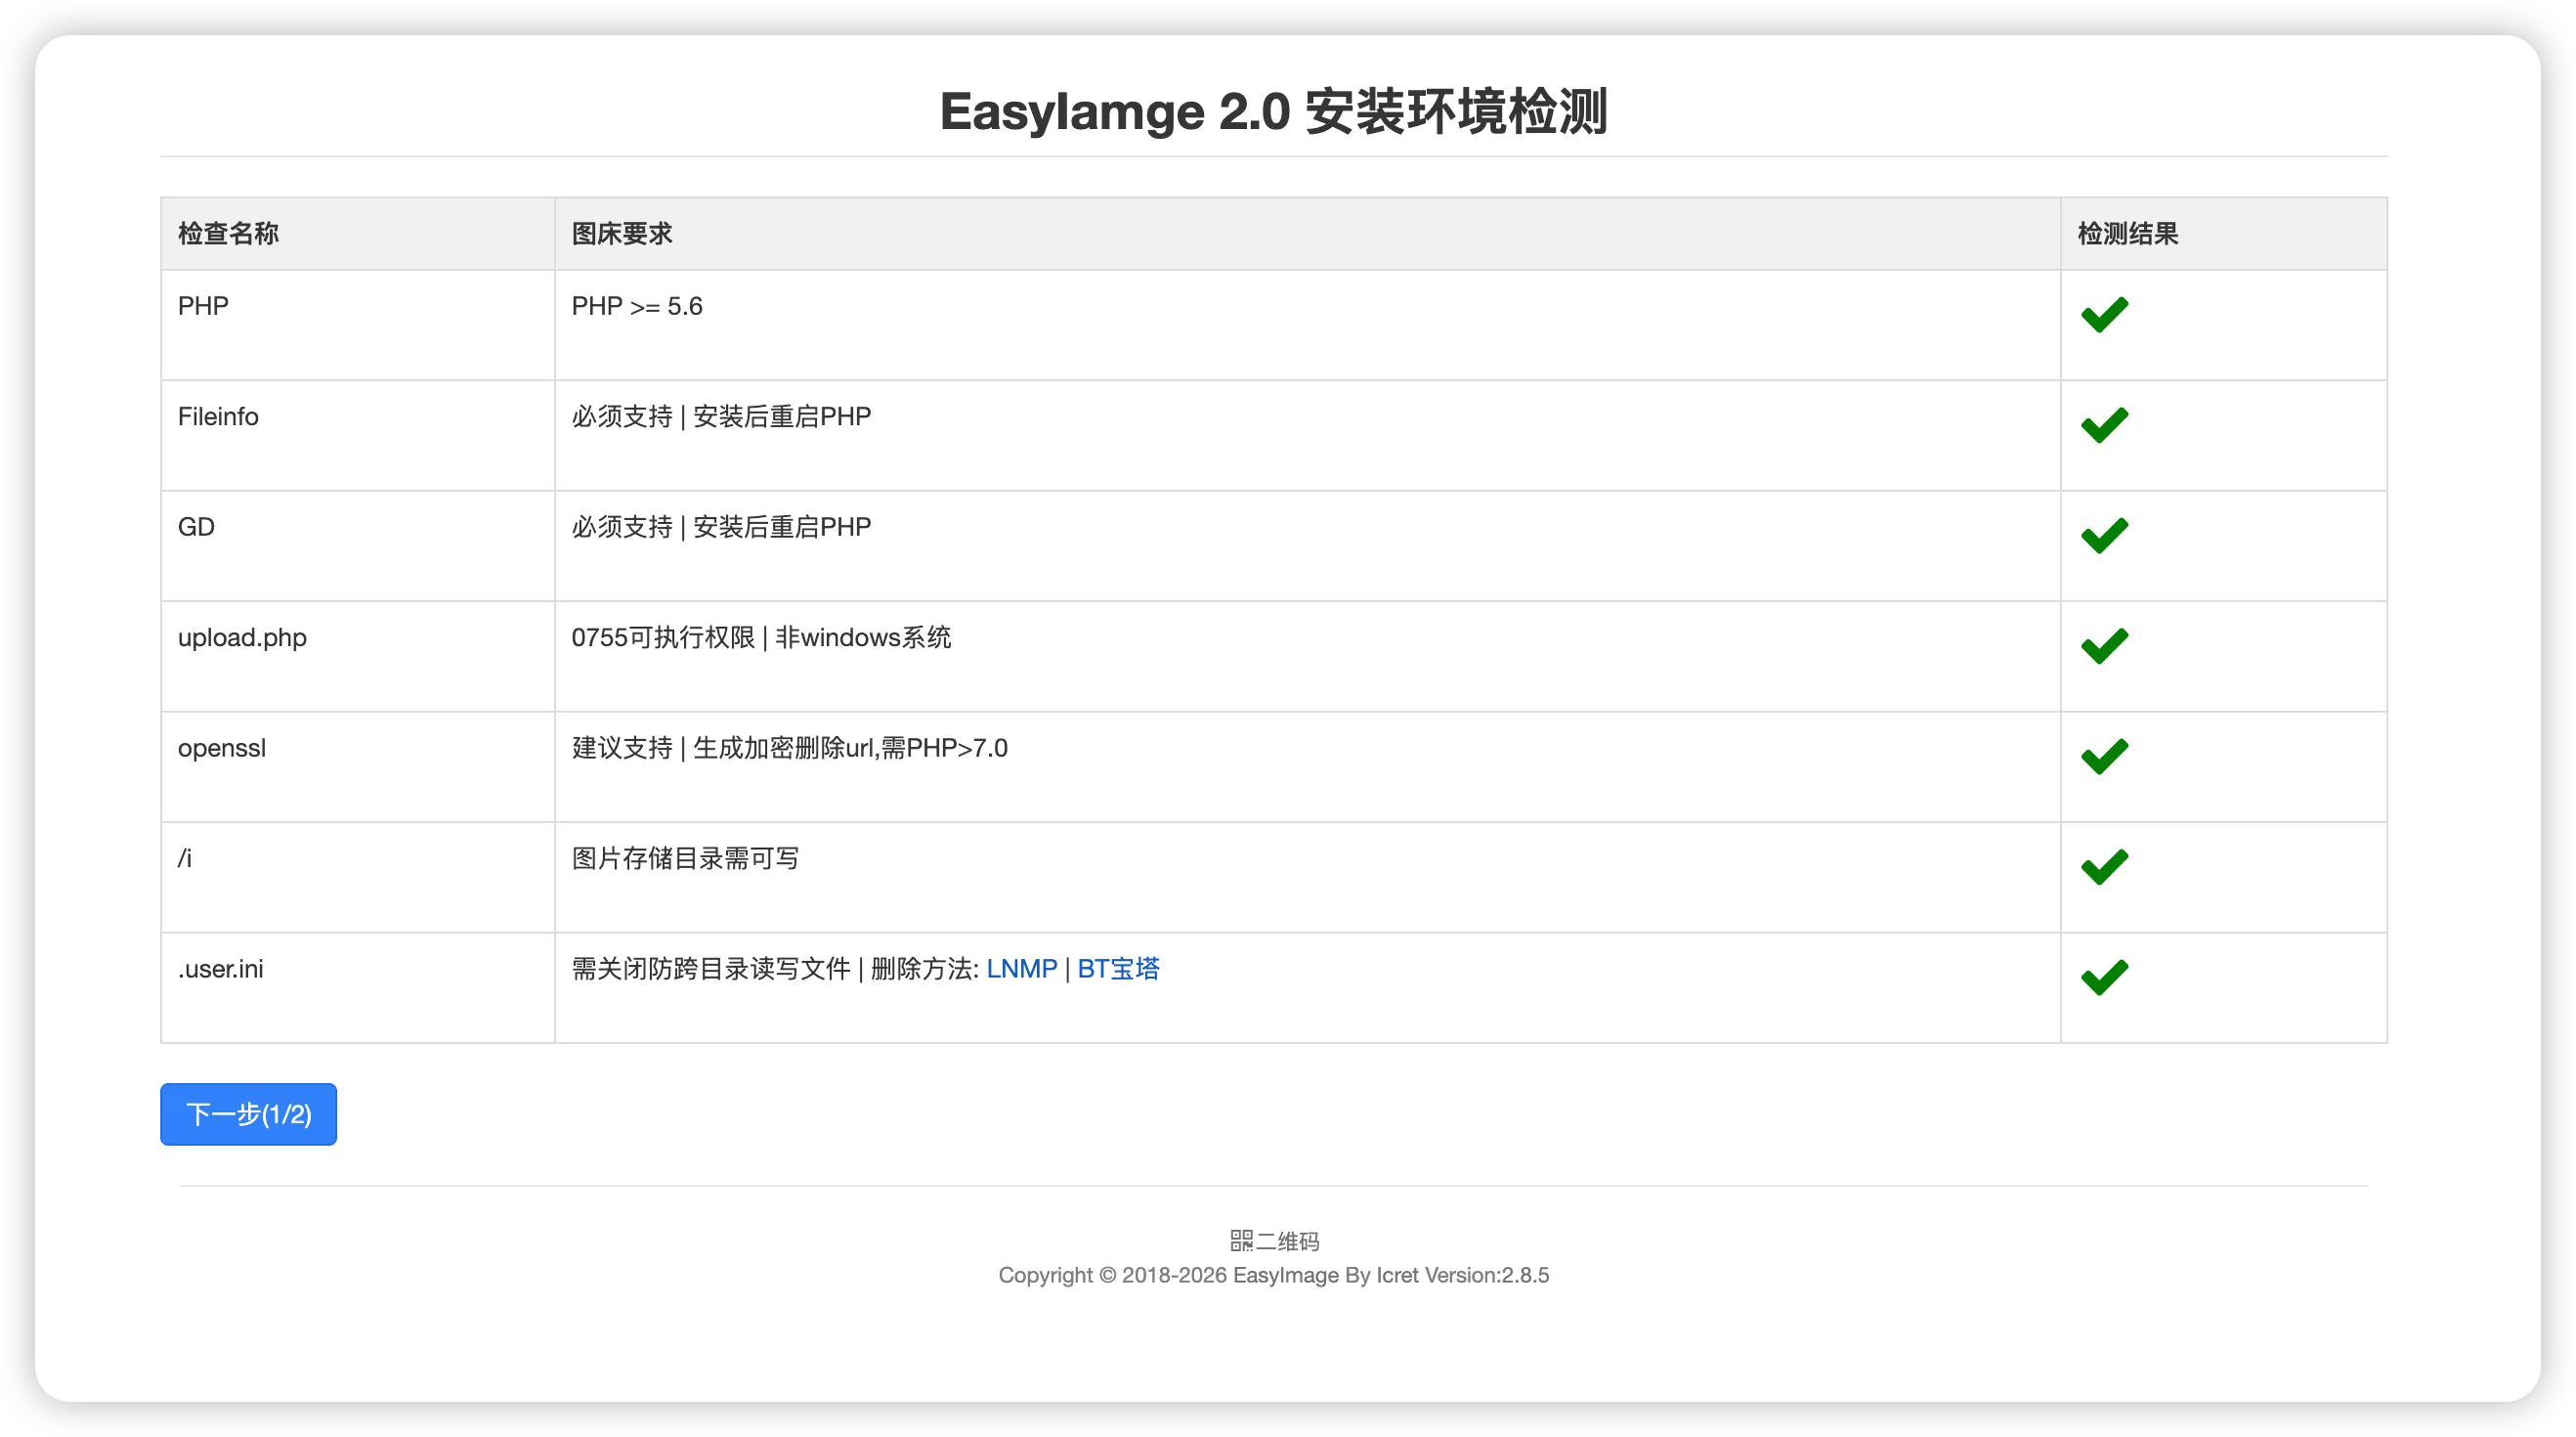Click the 'PHP >= 5.6' requirement text
The image size is (2576, 1437).
tap(637, 306)
